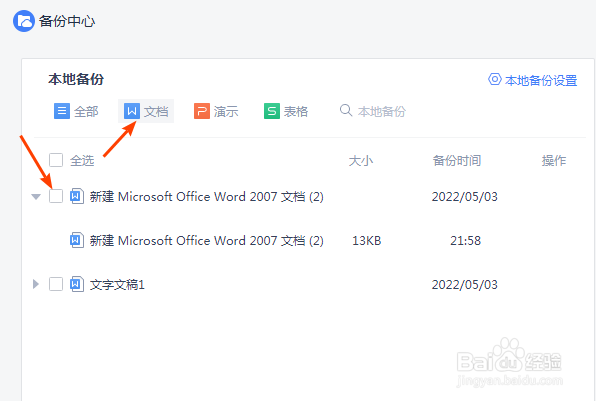Click the Word file icon of the 13KB row
The width and height of the screenshot is (596, 401).
pyautogui.click(x=77, y=240)
